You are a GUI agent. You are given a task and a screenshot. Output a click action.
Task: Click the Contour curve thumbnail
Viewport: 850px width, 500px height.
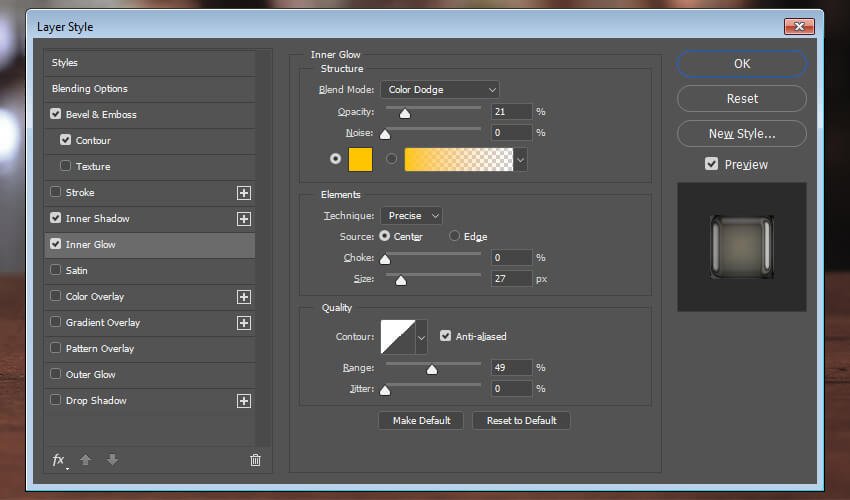pos(398,337)
